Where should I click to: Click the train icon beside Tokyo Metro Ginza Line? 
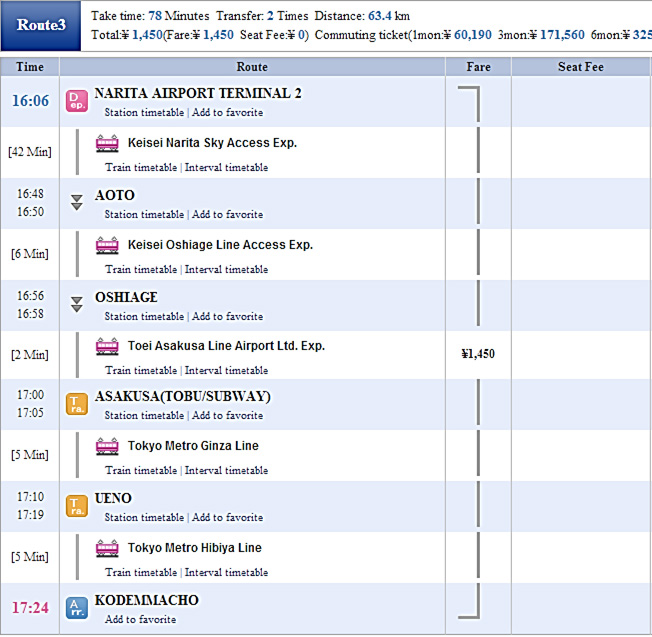coord(107,447)
